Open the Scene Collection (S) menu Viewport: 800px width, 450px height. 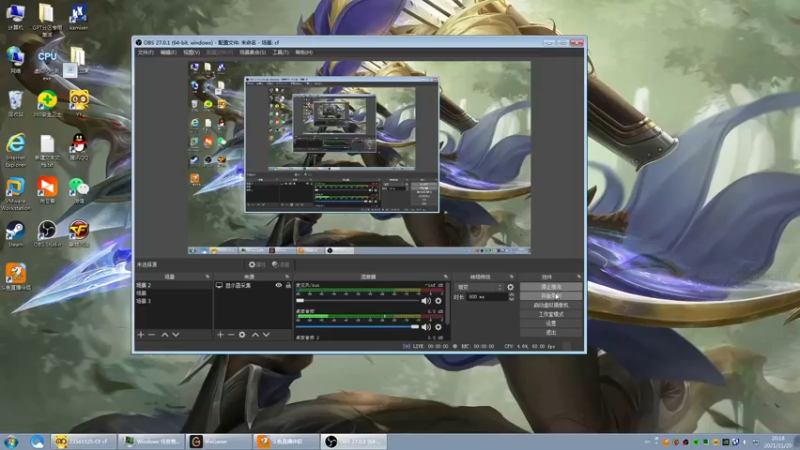pyautogui.click(x=253, y=53)
